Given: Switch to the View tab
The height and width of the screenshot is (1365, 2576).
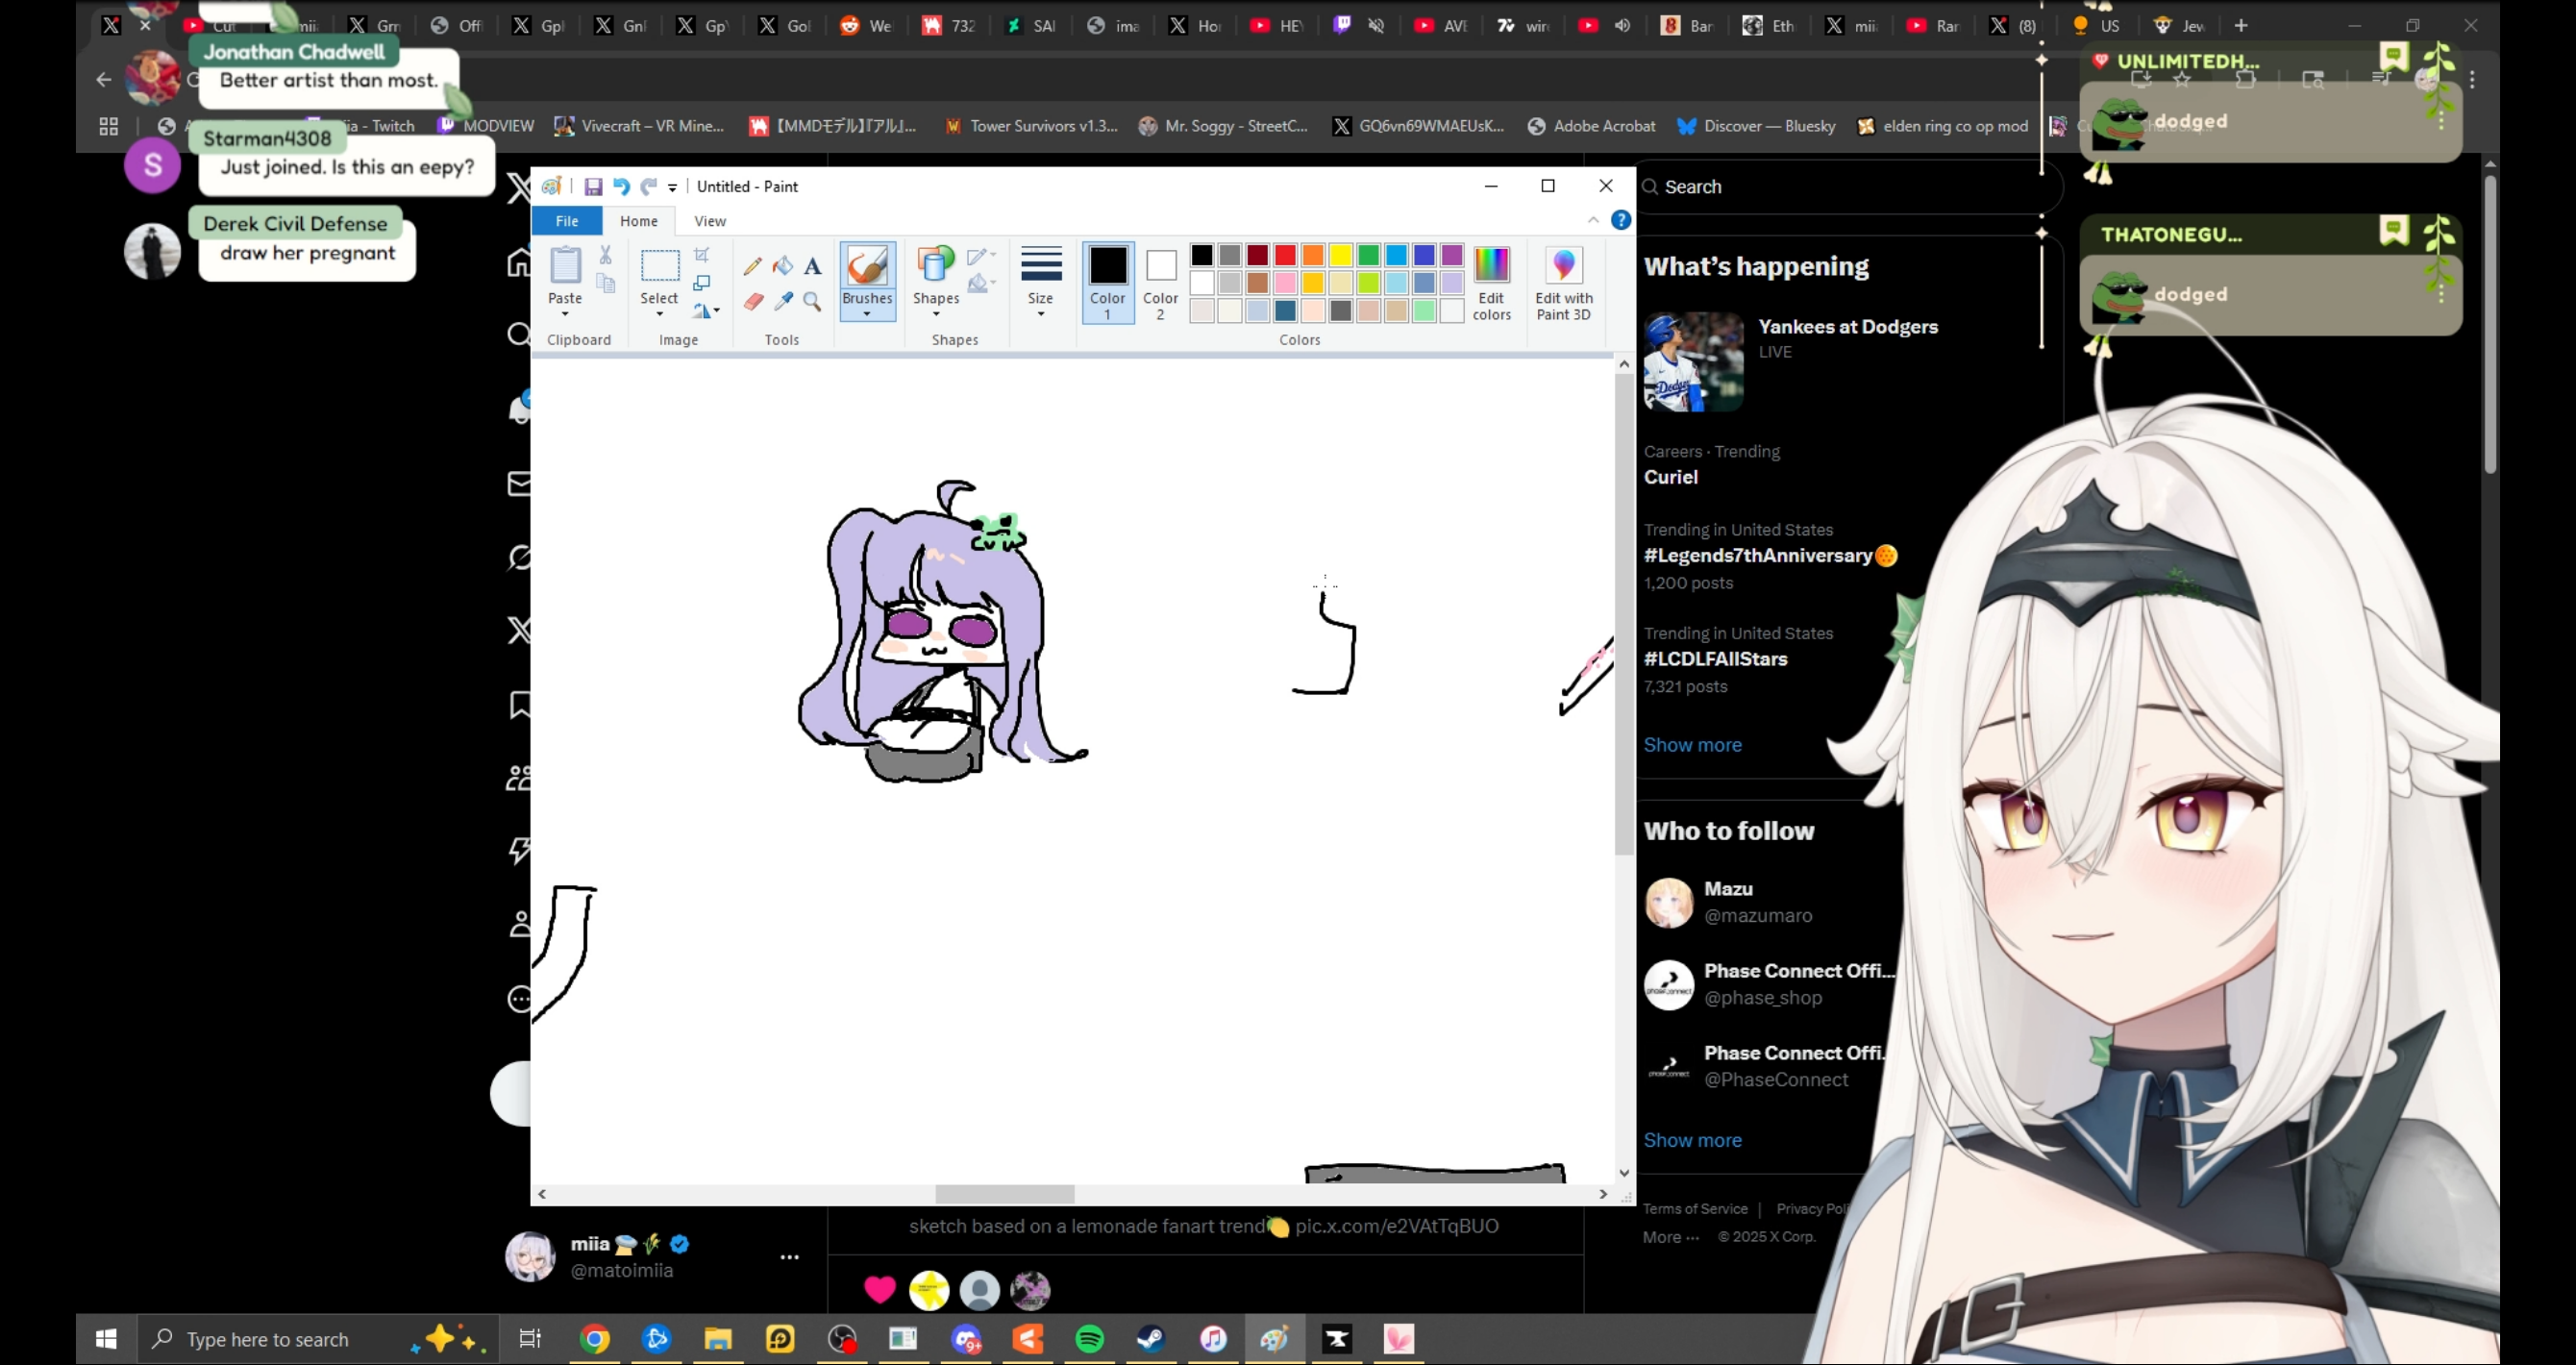Looking at the screenshot, I should (710, 221).
